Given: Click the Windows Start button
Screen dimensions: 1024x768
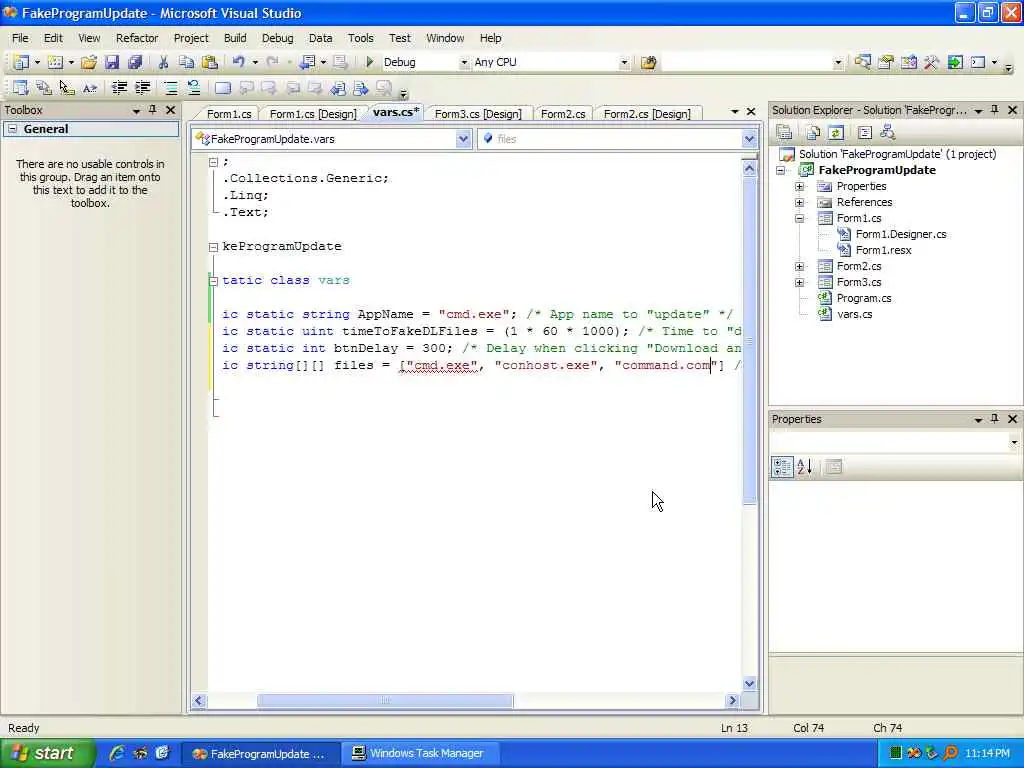Looking at the screenshot, I should [47, 754].
